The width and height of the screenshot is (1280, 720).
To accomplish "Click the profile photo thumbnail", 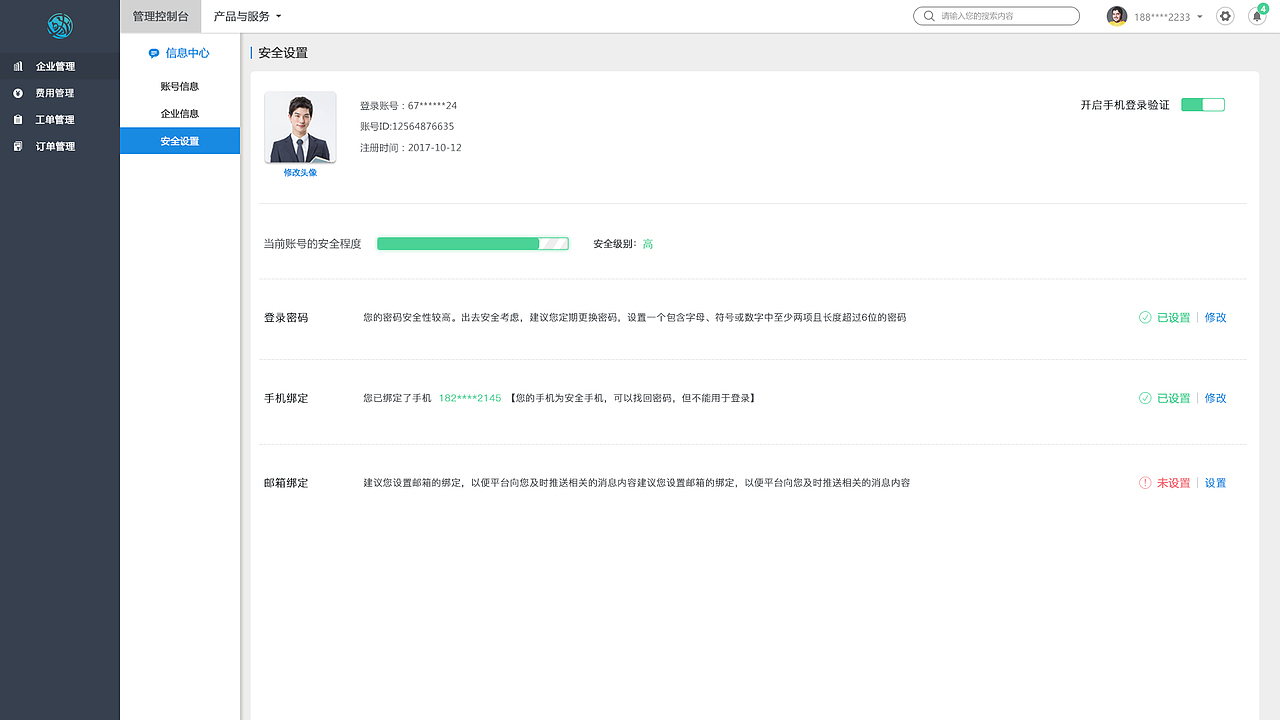I will tap(300, 127).
